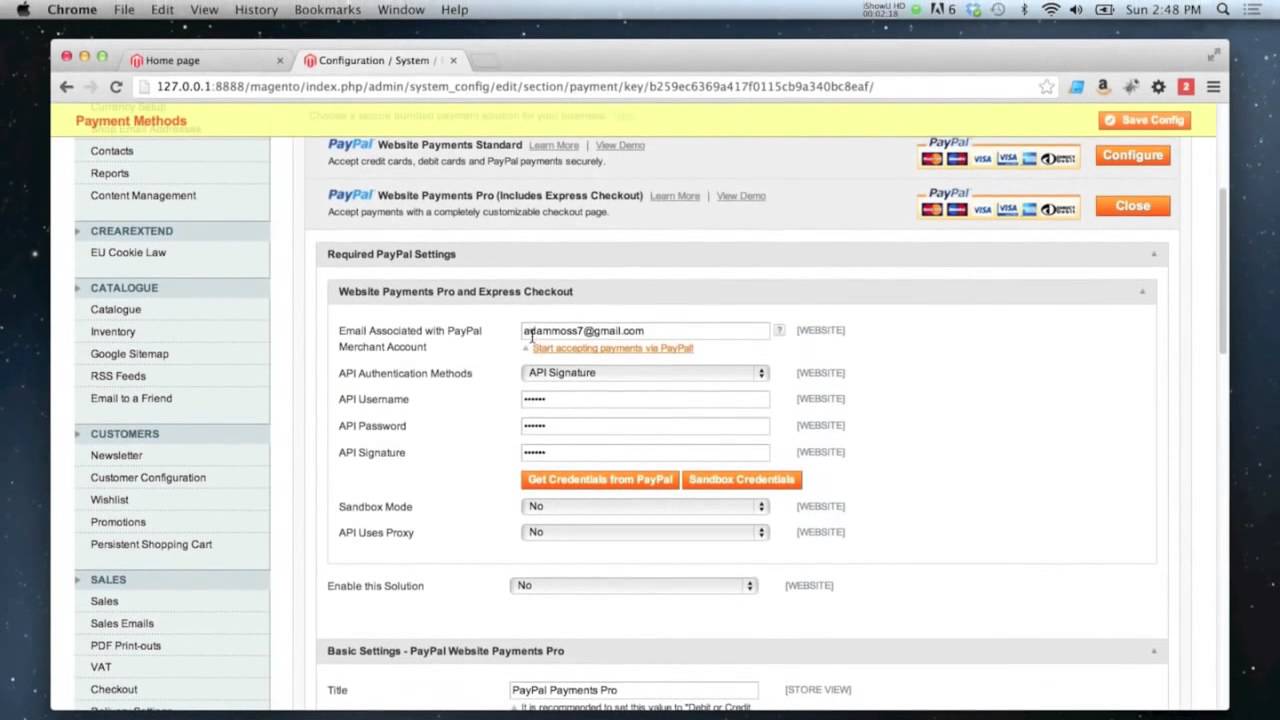Open the Contacts sidebar item
Viewport: 1280px width, 720px height.
[112, 151]
